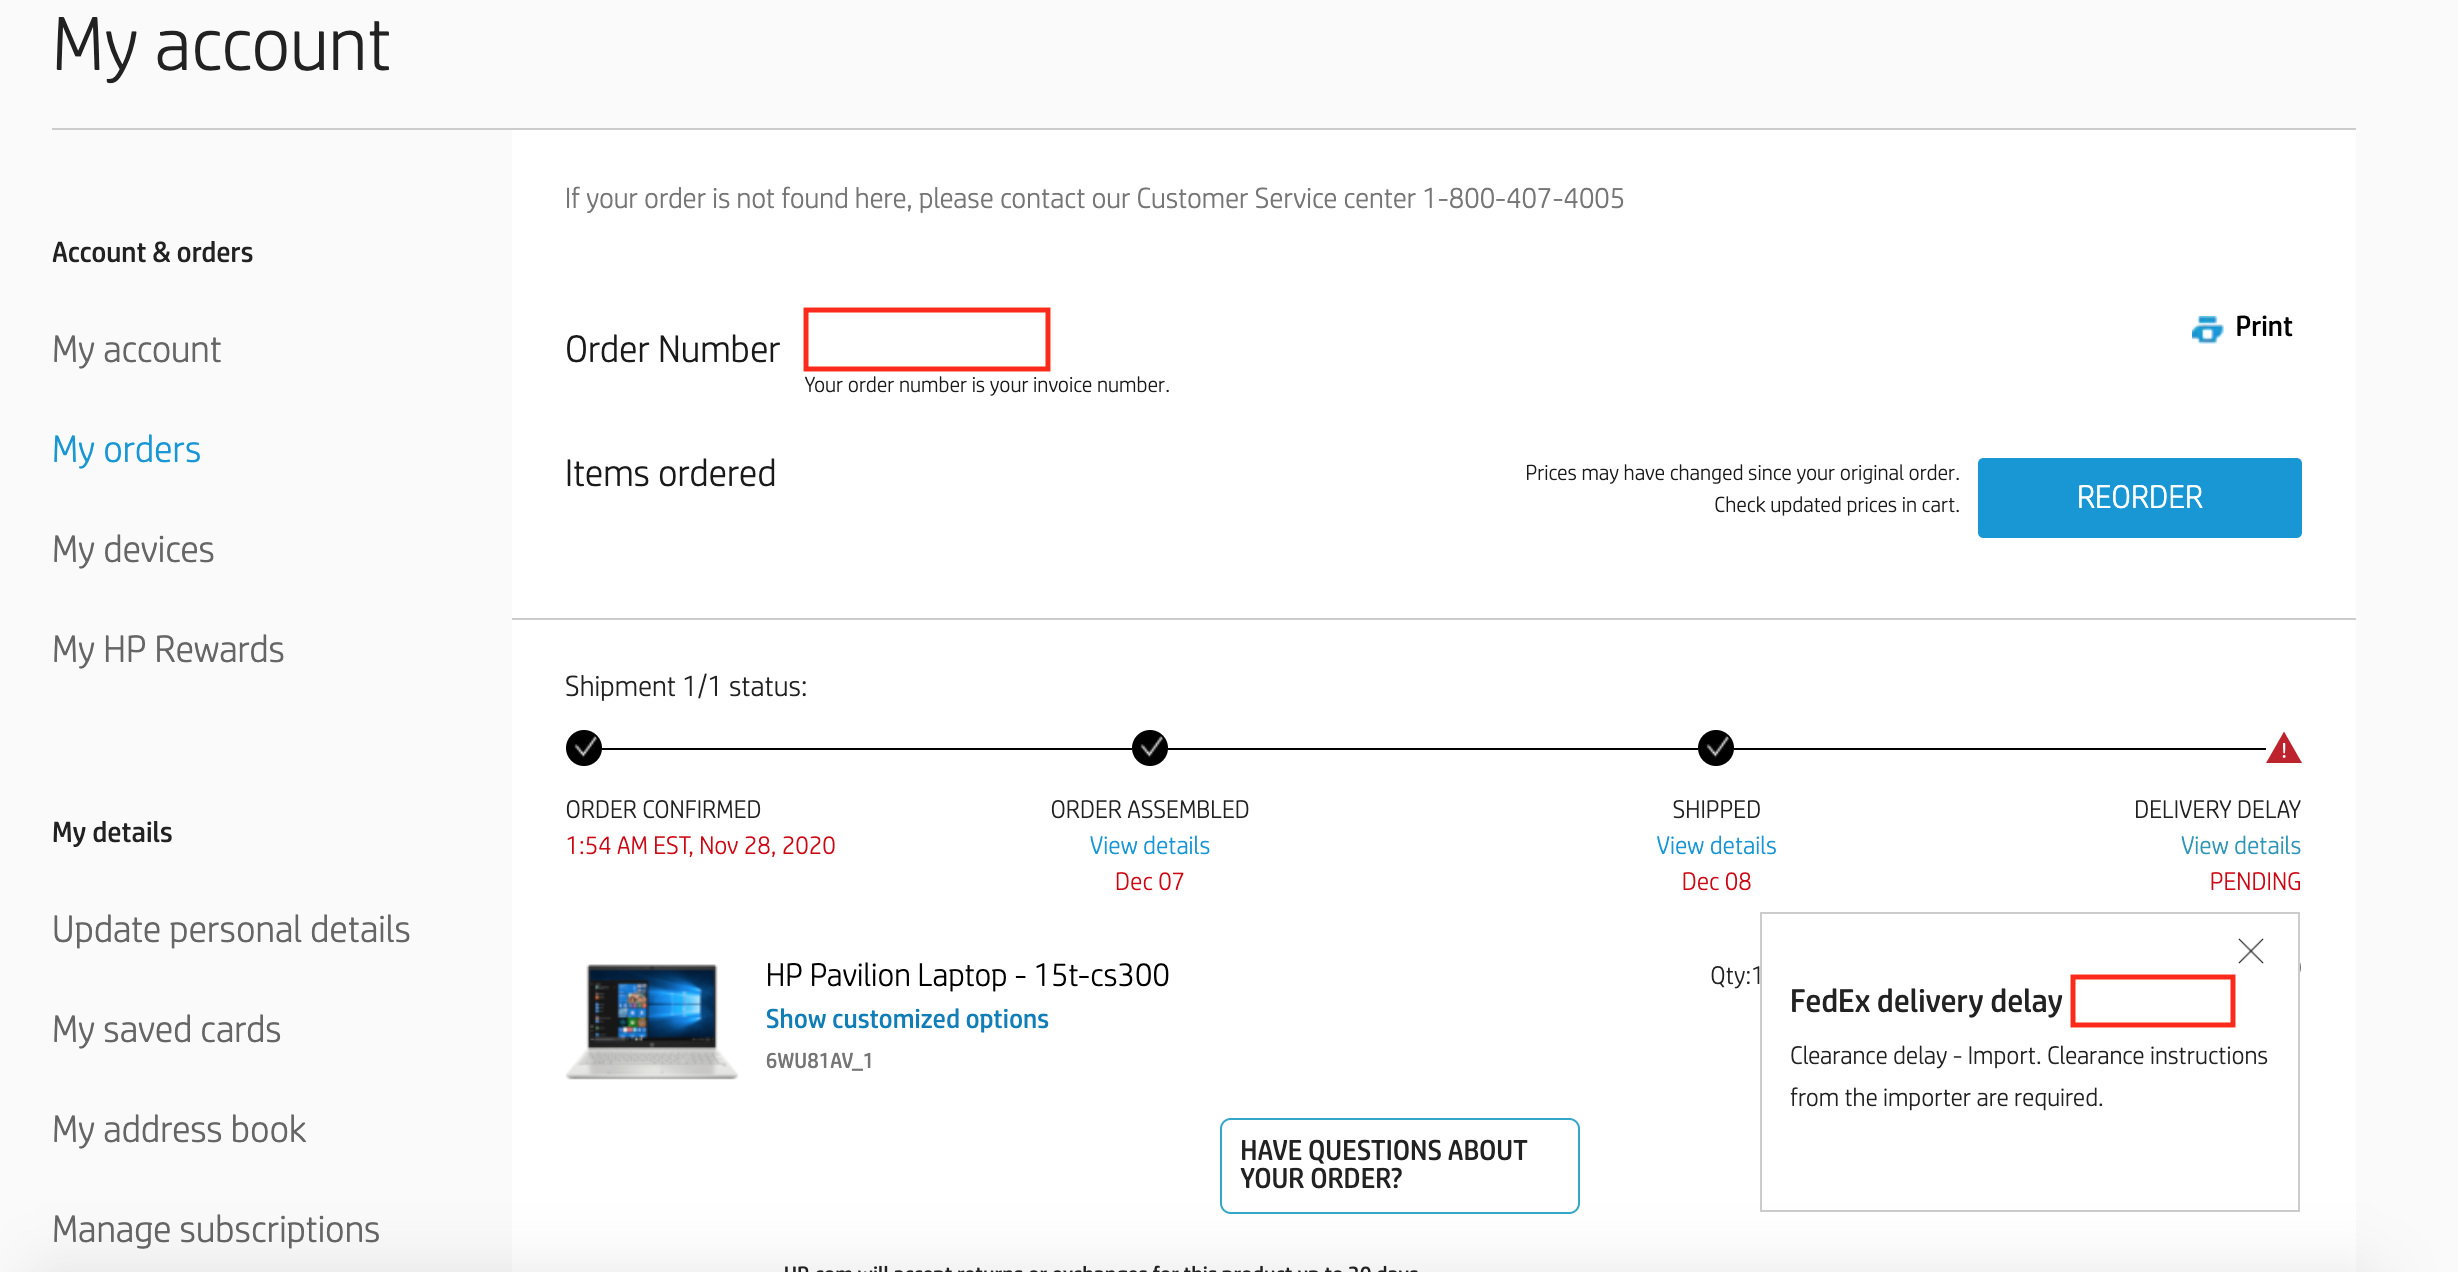Open View details under Order Assembled
This screenshot has width=2458, height=1272.
coord(1149,846)
